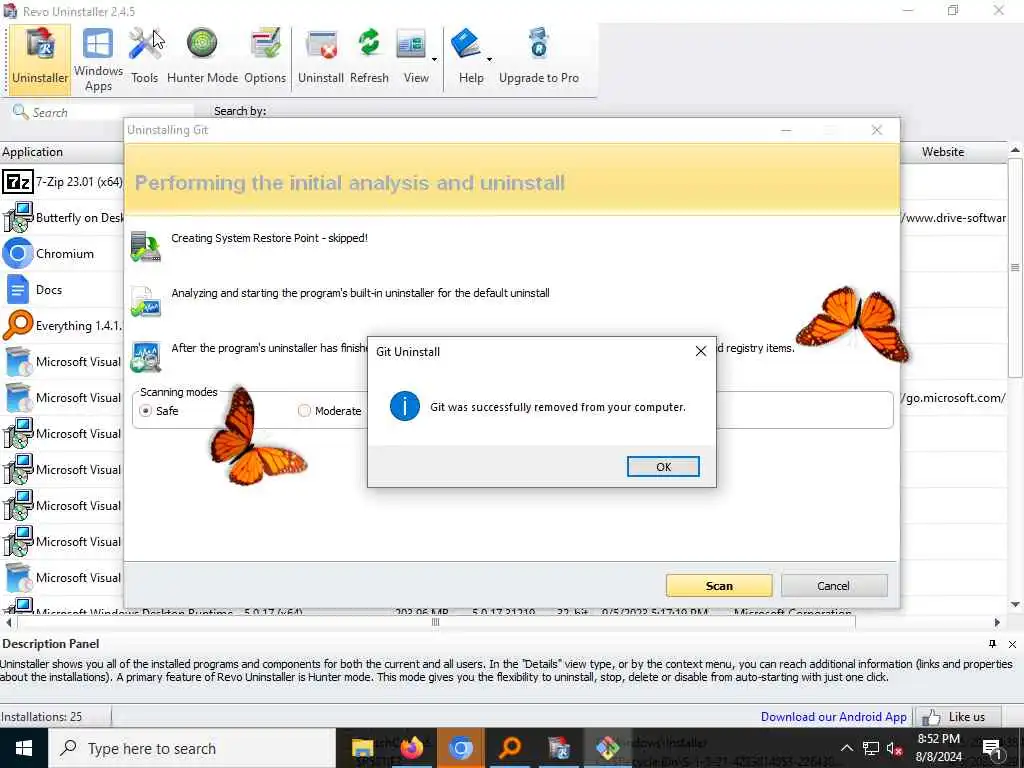Open the Git installer taskbar icon

tap(607, 748)
